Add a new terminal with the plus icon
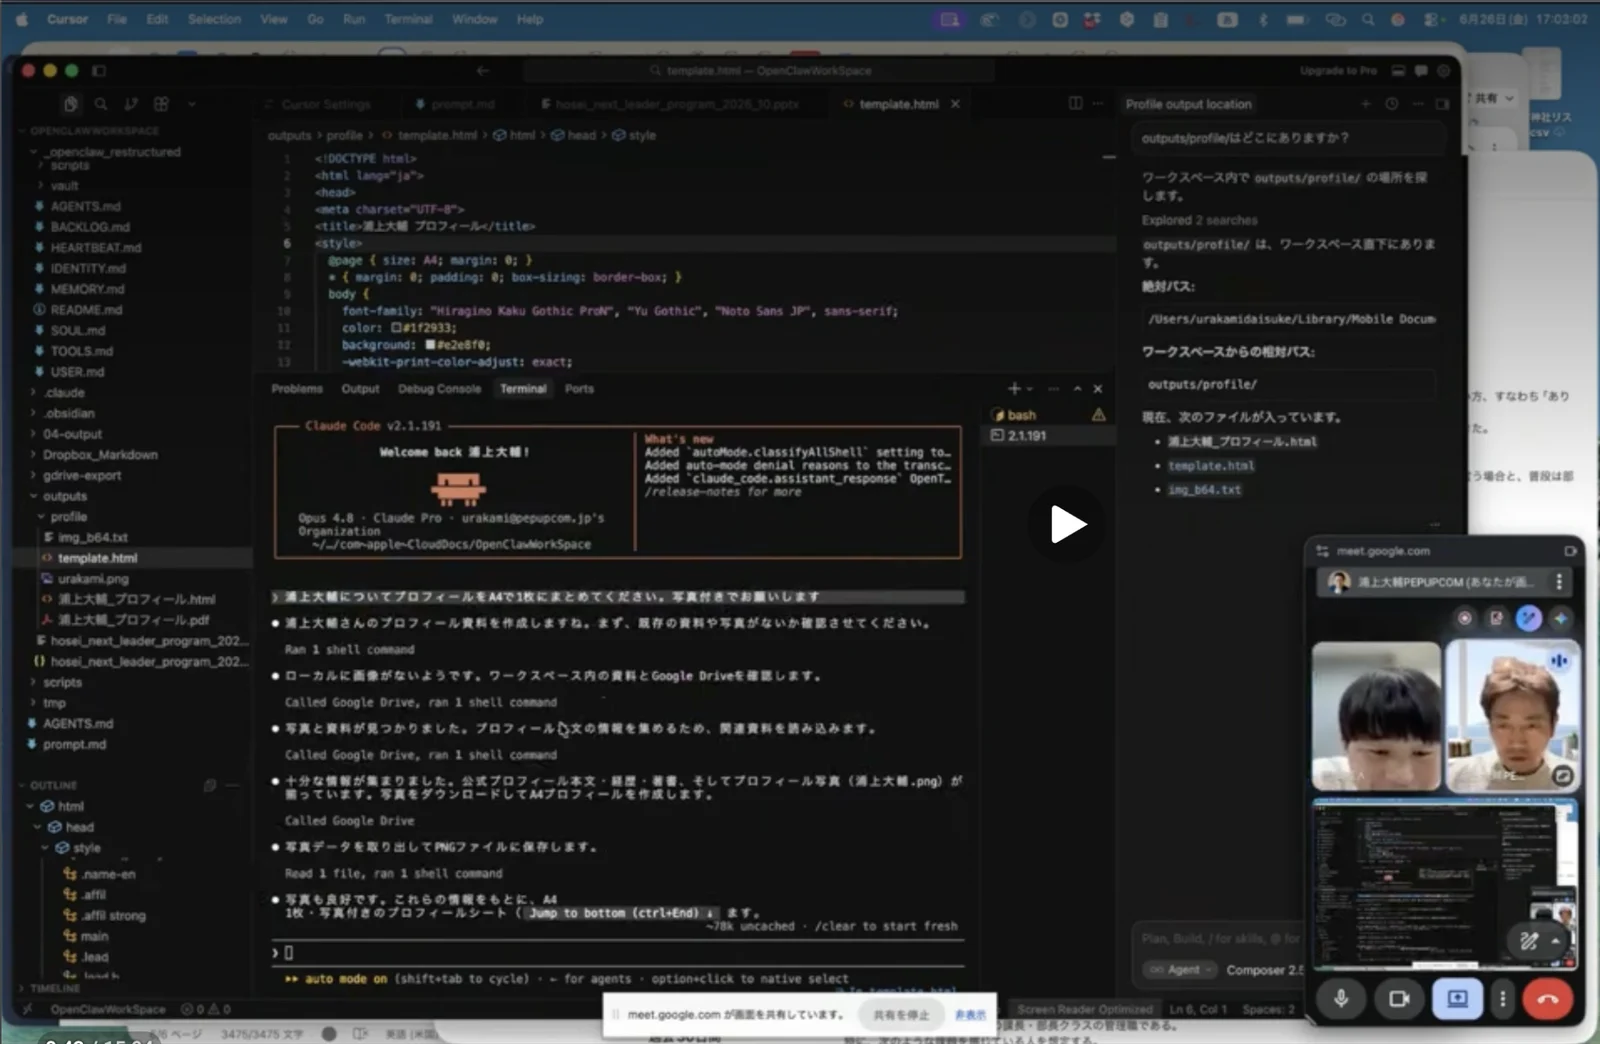 1014,388
